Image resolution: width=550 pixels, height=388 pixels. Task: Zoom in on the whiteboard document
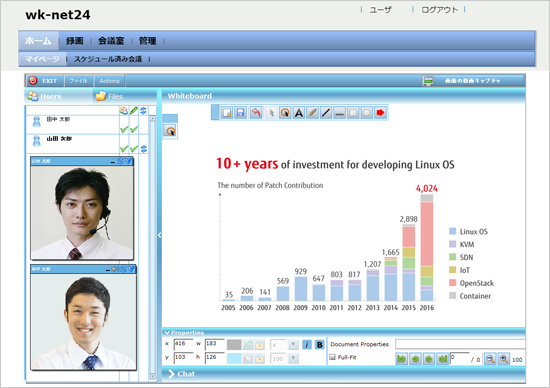click(504, 359)
